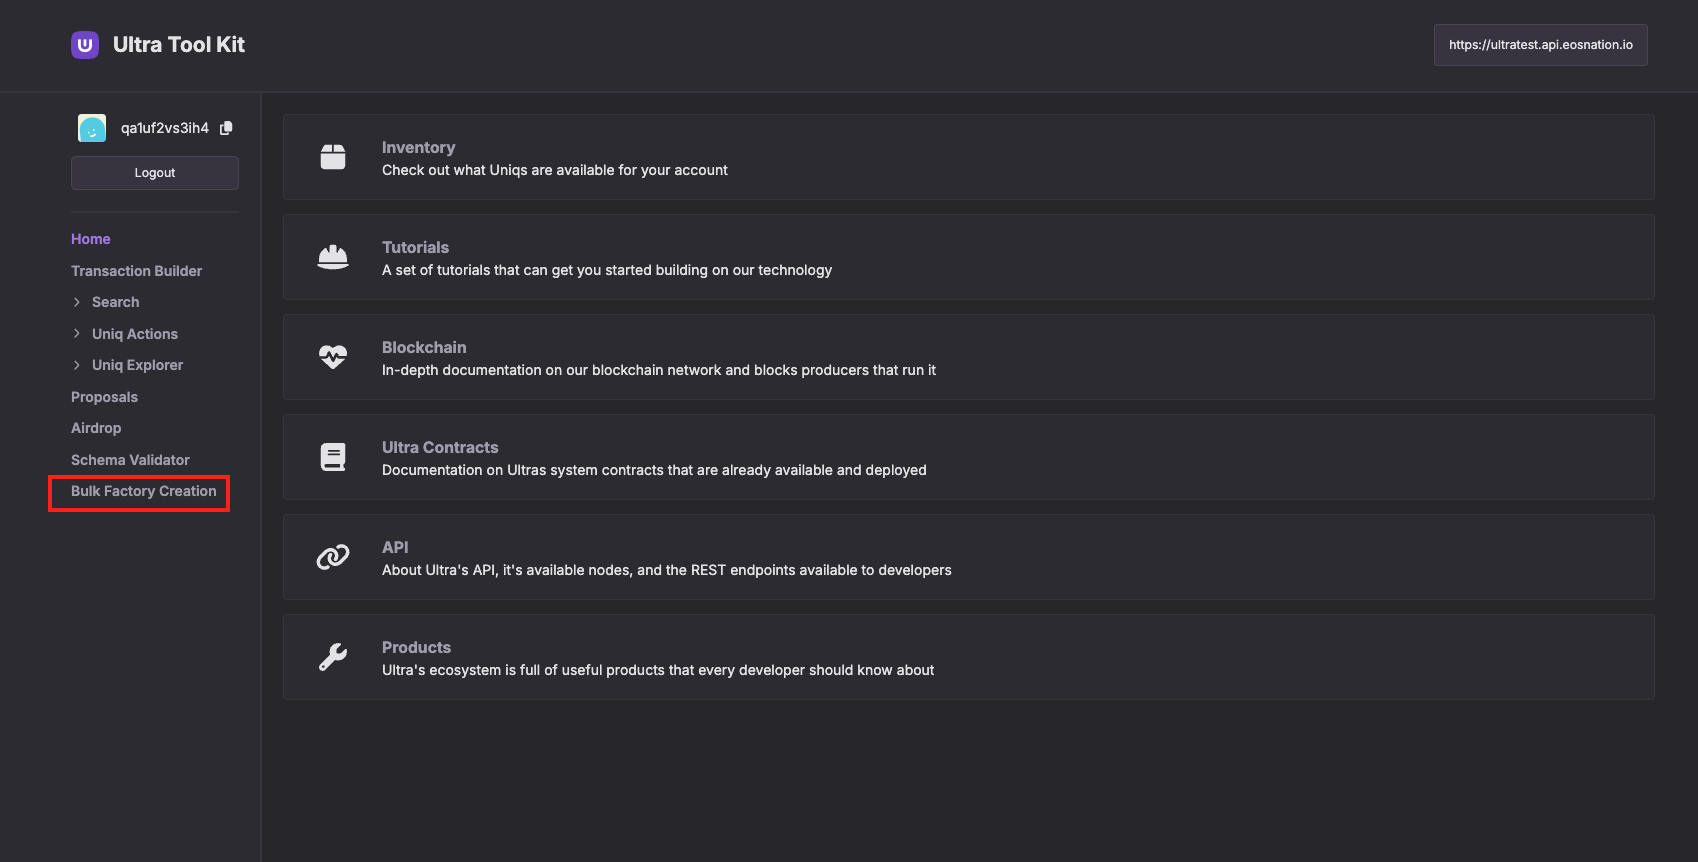Click the Inventory box icon
Screen dimensions: 1698x862
point(333,157)
